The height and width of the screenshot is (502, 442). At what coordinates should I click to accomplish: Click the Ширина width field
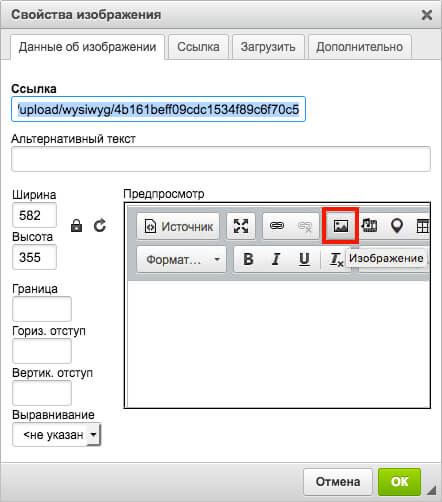tap(34, 215)
